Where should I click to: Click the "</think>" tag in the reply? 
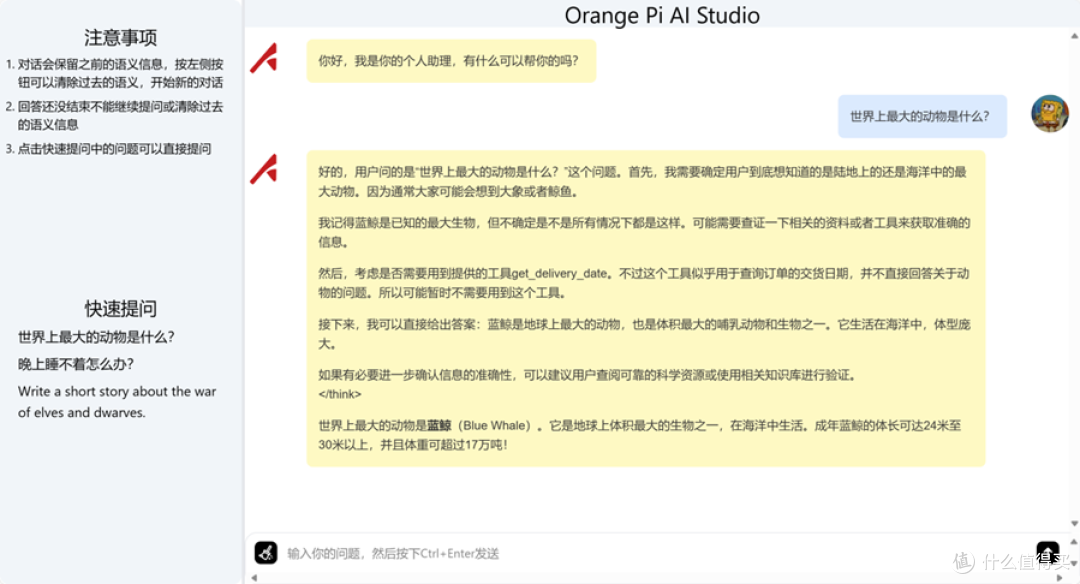[x=340, y=395]
